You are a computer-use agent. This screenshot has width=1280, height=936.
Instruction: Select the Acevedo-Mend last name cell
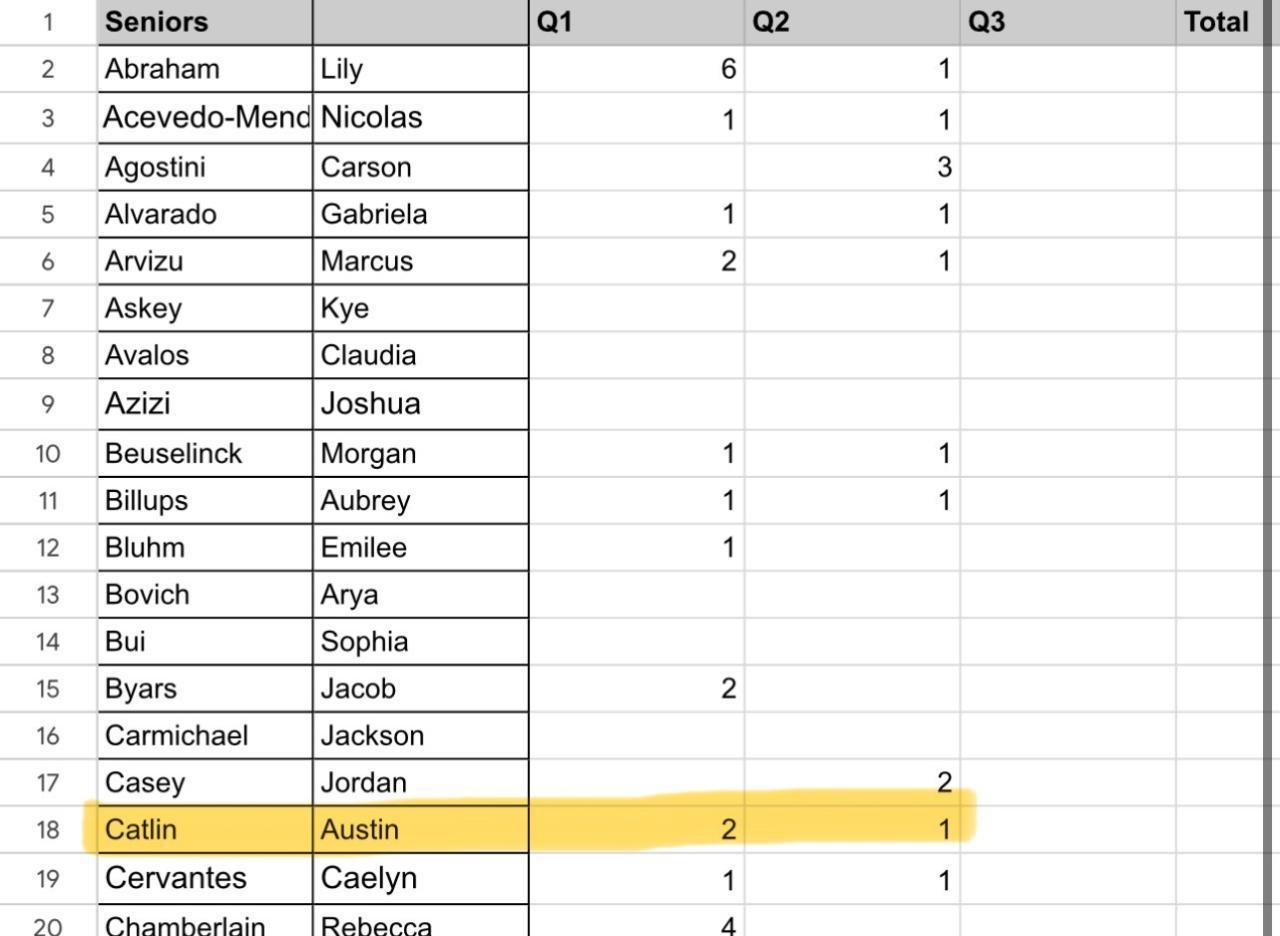204,118
